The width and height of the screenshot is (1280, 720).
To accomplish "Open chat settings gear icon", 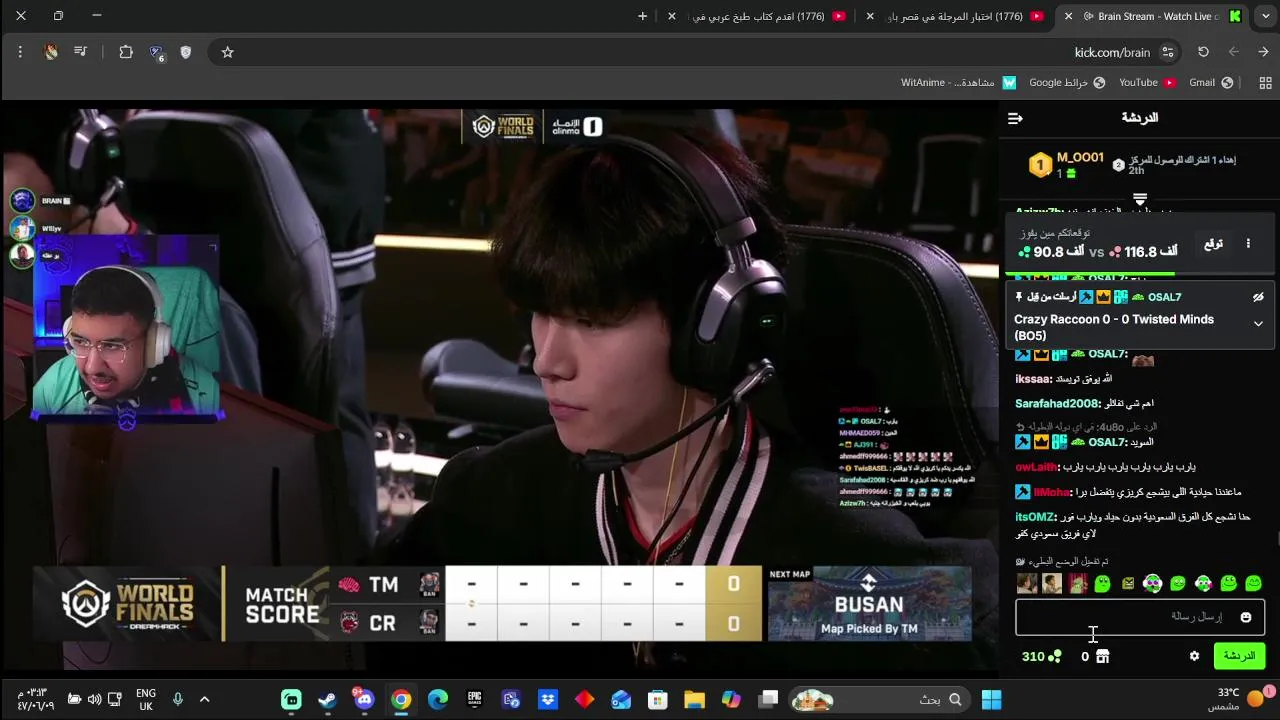I will [x=1194, y=656].
